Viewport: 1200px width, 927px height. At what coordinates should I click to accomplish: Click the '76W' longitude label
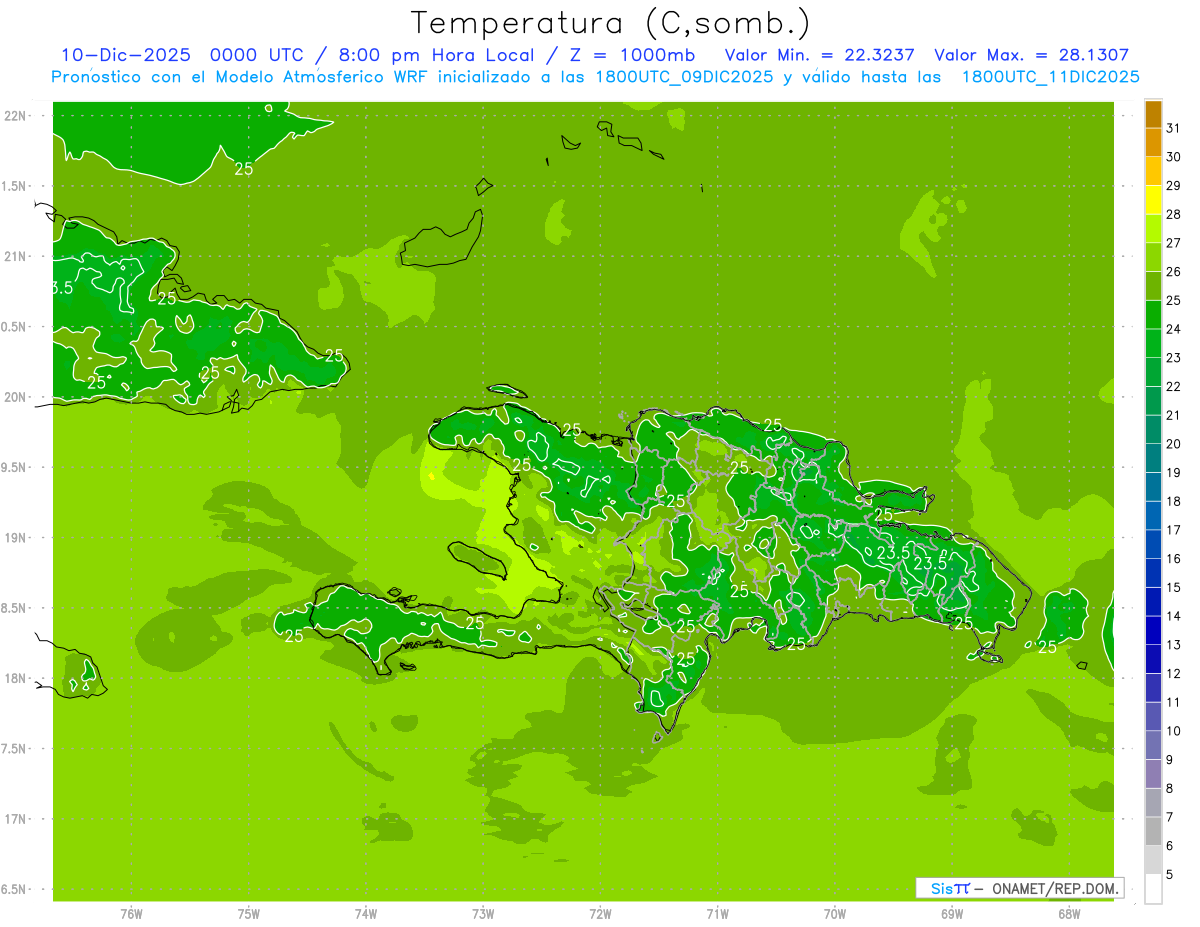pyautogui.click(x=131, y=913)
